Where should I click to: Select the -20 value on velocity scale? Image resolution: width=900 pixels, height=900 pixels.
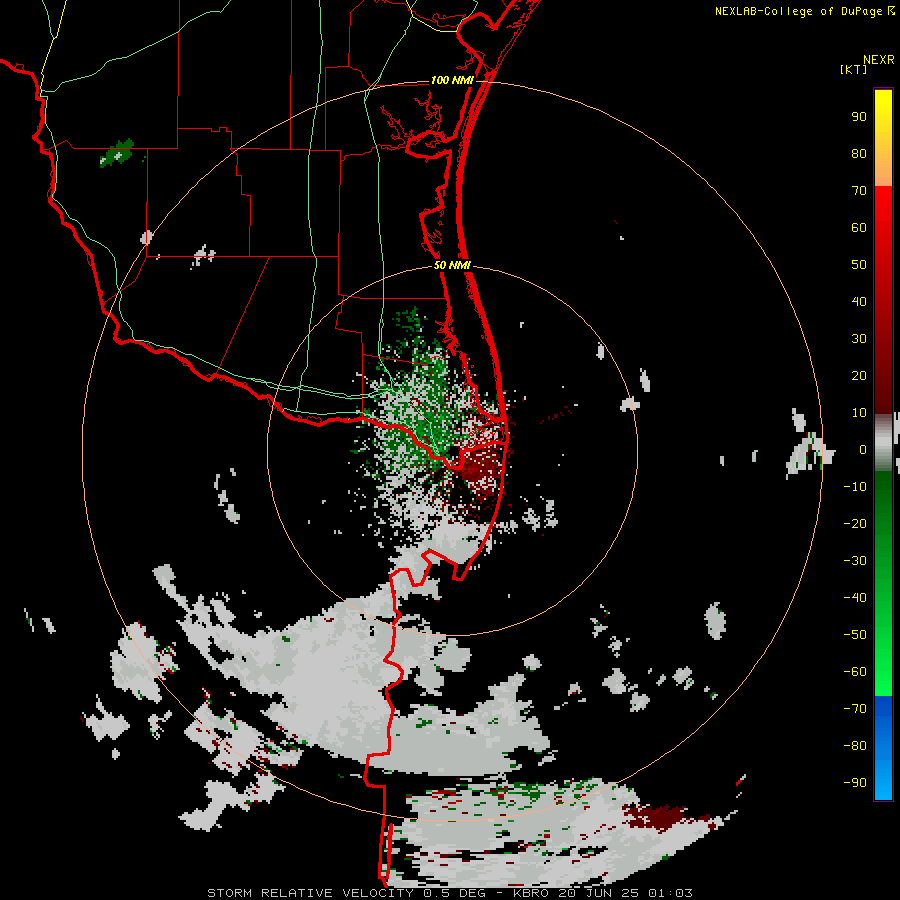(x=855, y=524)
